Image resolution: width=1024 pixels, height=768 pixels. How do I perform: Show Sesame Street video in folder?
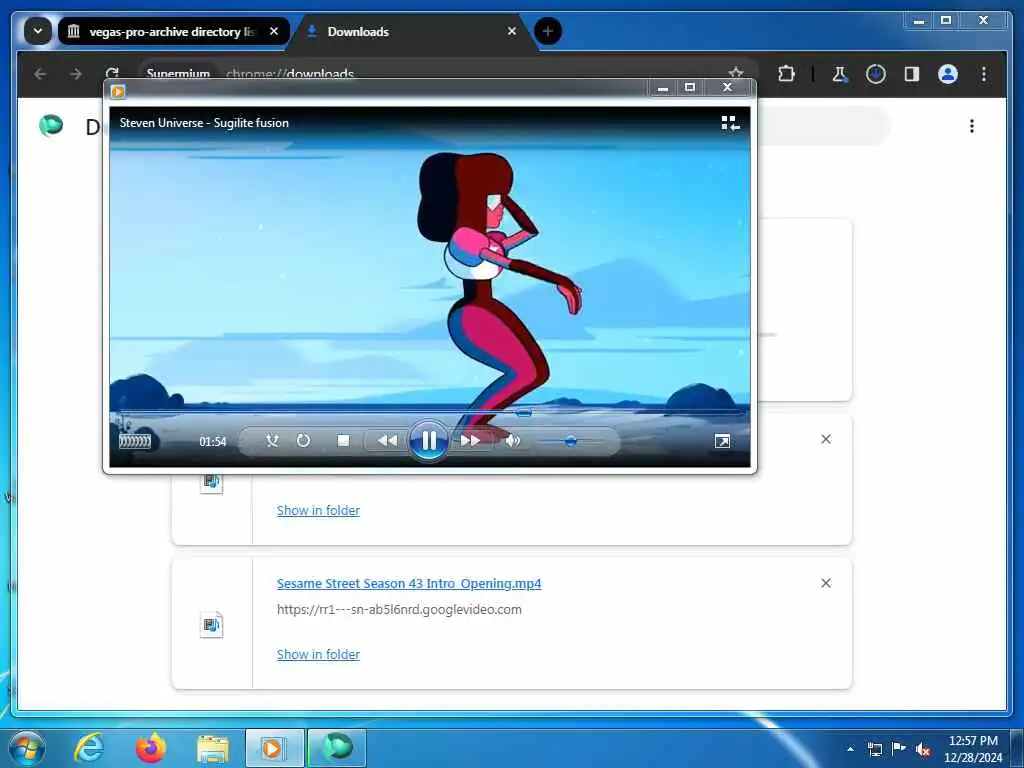[318, 654]
